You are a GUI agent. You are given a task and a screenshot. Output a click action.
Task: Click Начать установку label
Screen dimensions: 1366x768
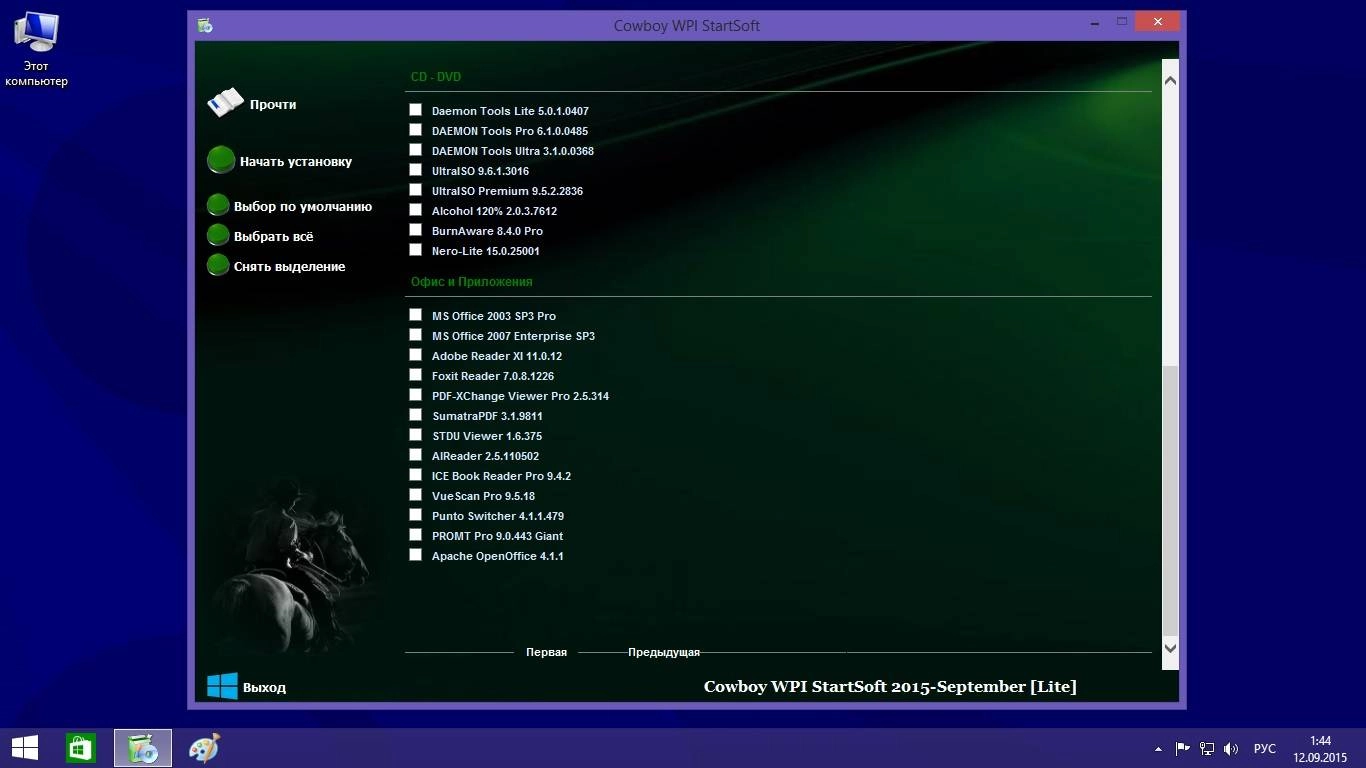tap(296, 161)
